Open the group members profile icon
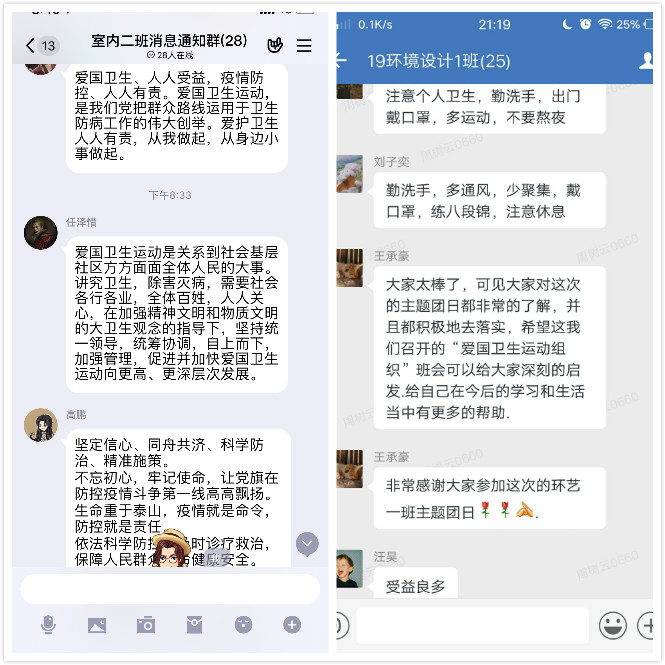The width and height of the screenshot is (665, 665). click(645, 61)
